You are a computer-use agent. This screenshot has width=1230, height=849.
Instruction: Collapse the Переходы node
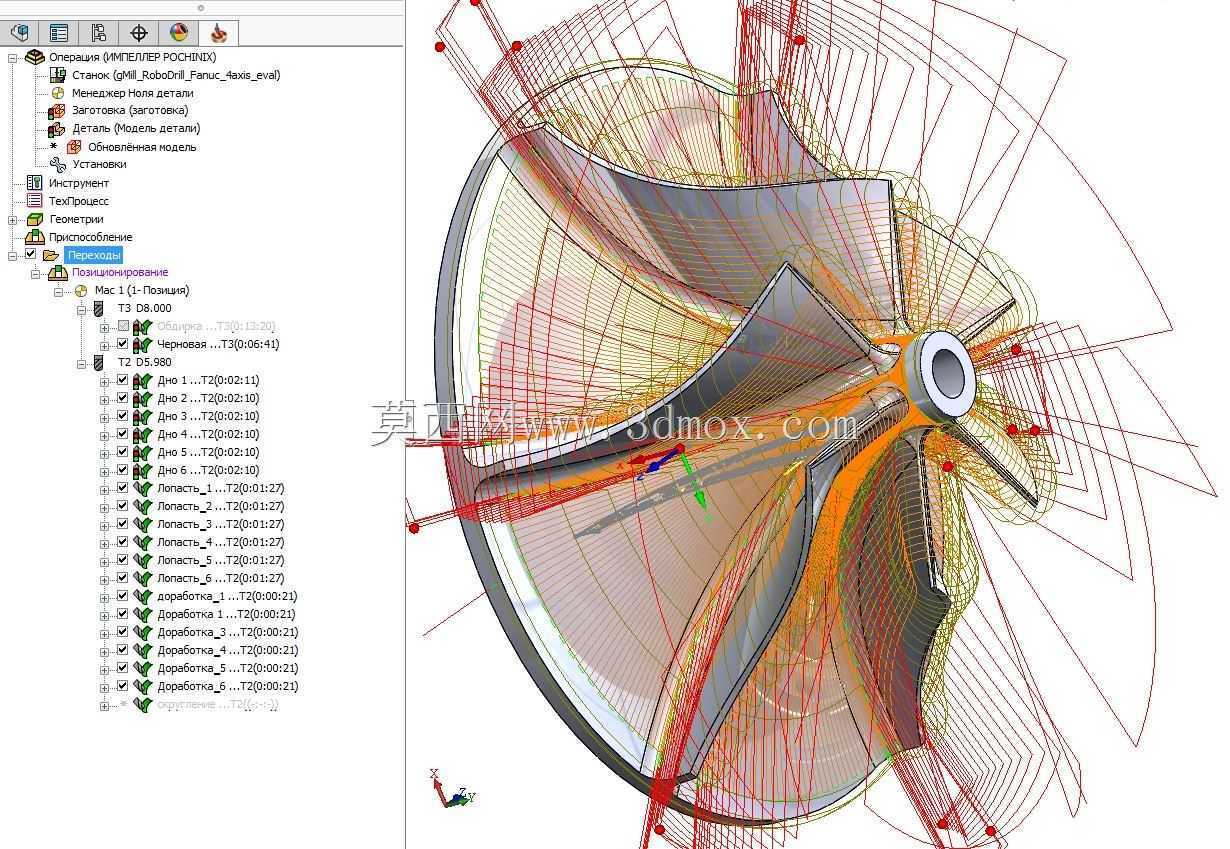pyautogui.click(x=13, y=255)
